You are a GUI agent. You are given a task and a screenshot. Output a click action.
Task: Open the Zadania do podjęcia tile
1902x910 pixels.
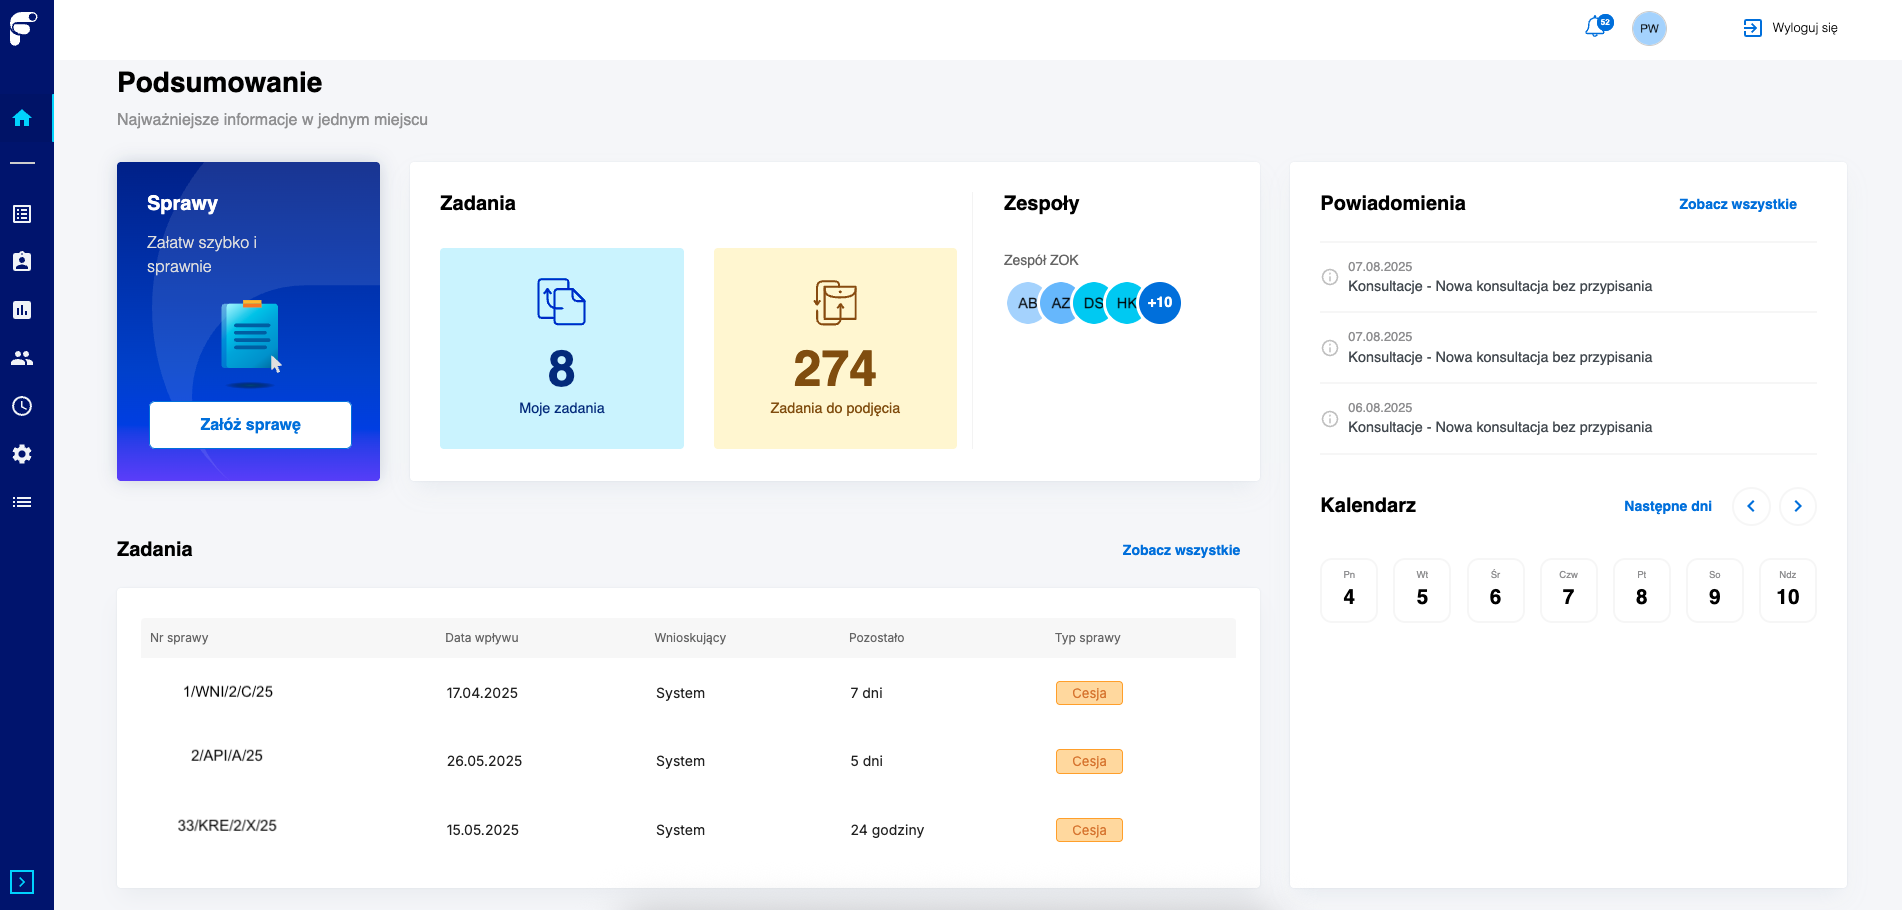point(835,348)
